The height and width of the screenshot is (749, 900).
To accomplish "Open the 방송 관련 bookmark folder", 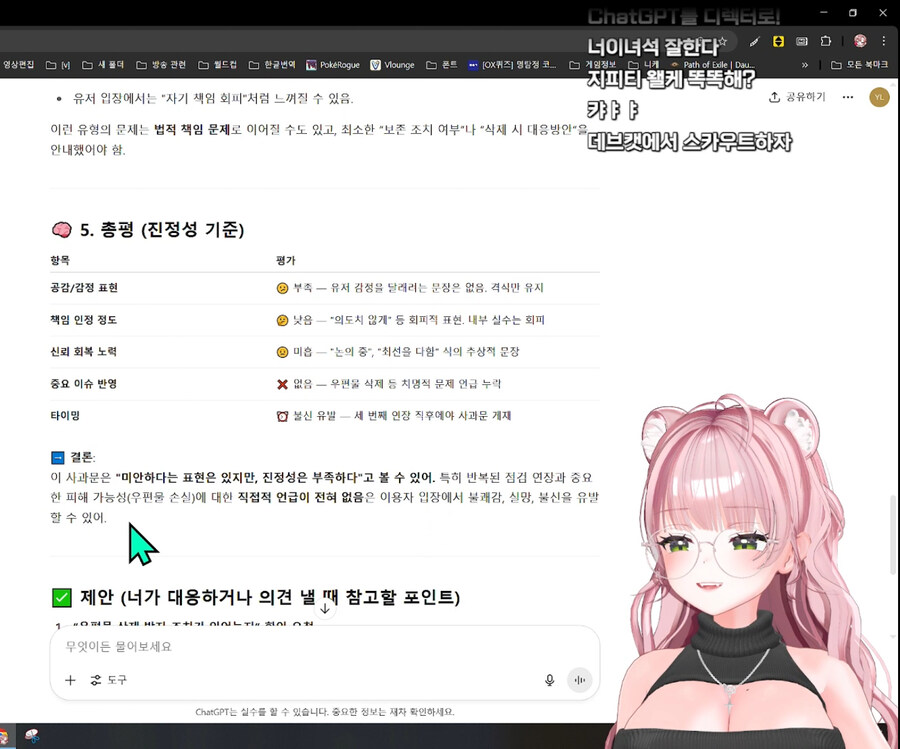I will (161, 65).
